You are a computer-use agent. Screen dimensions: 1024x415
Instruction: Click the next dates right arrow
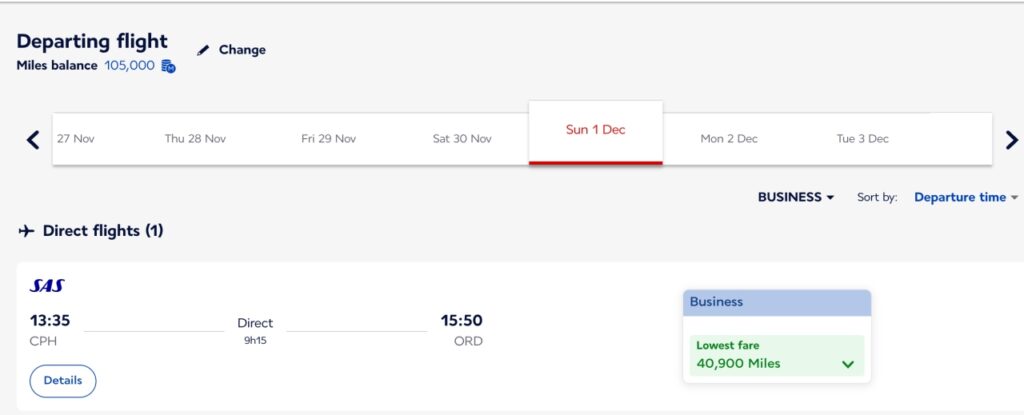tap(1012, 139)
